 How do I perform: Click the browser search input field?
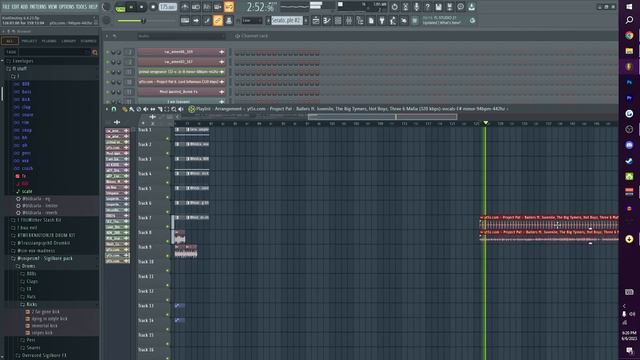[x=47, y=52]
